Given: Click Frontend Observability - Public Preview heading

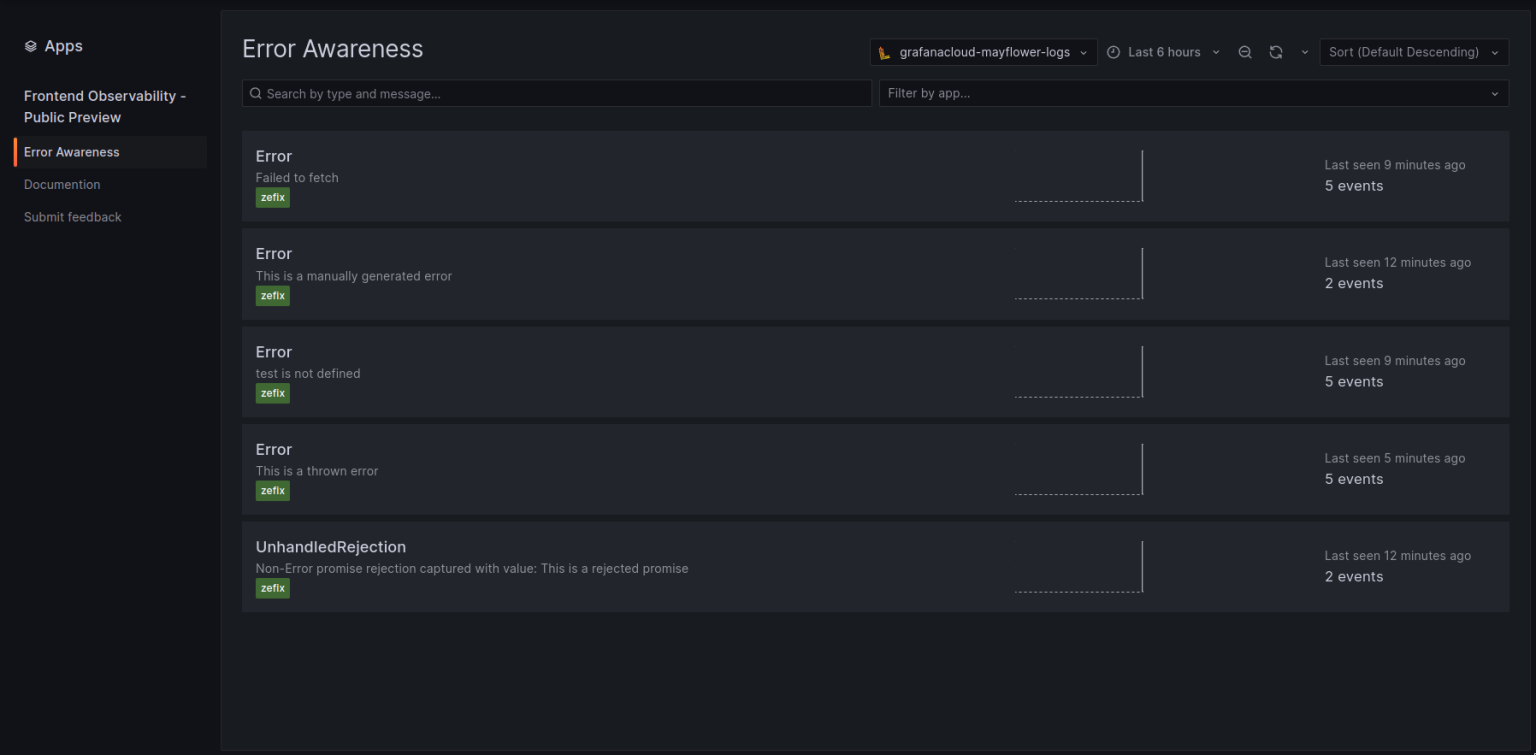Looking at the screenshot, I should [x=104, y=106].
